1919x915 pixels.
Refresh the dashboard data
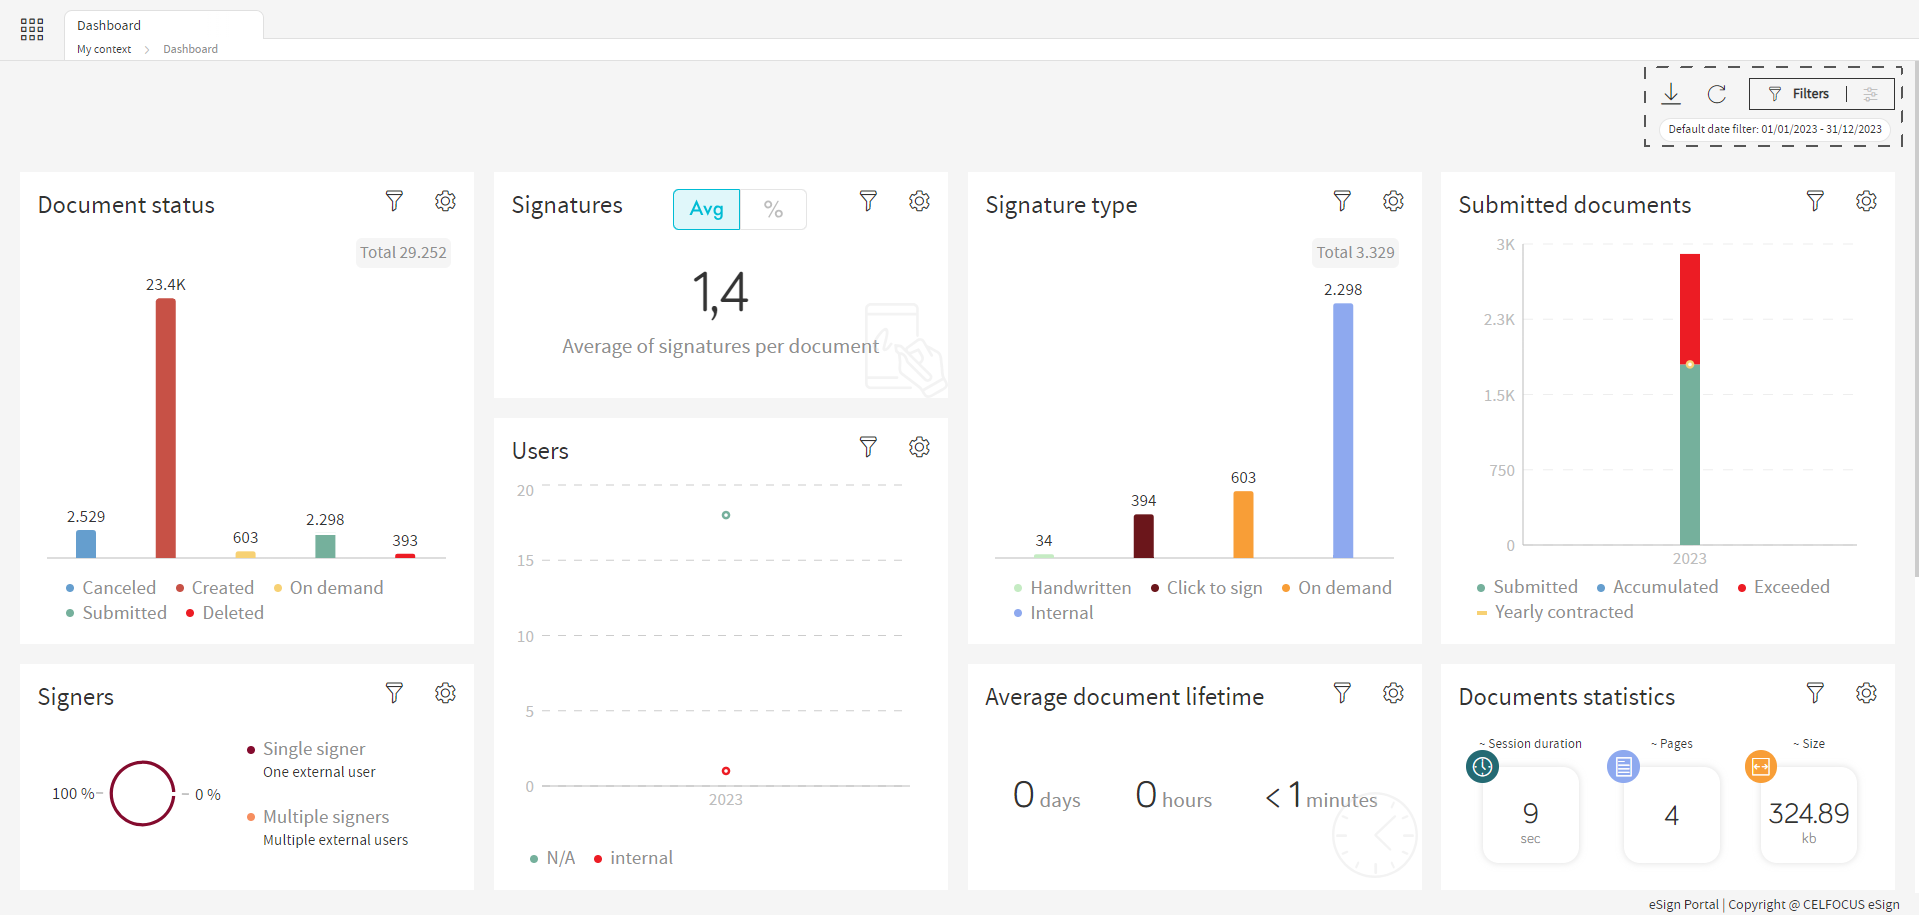point(1717,94)
